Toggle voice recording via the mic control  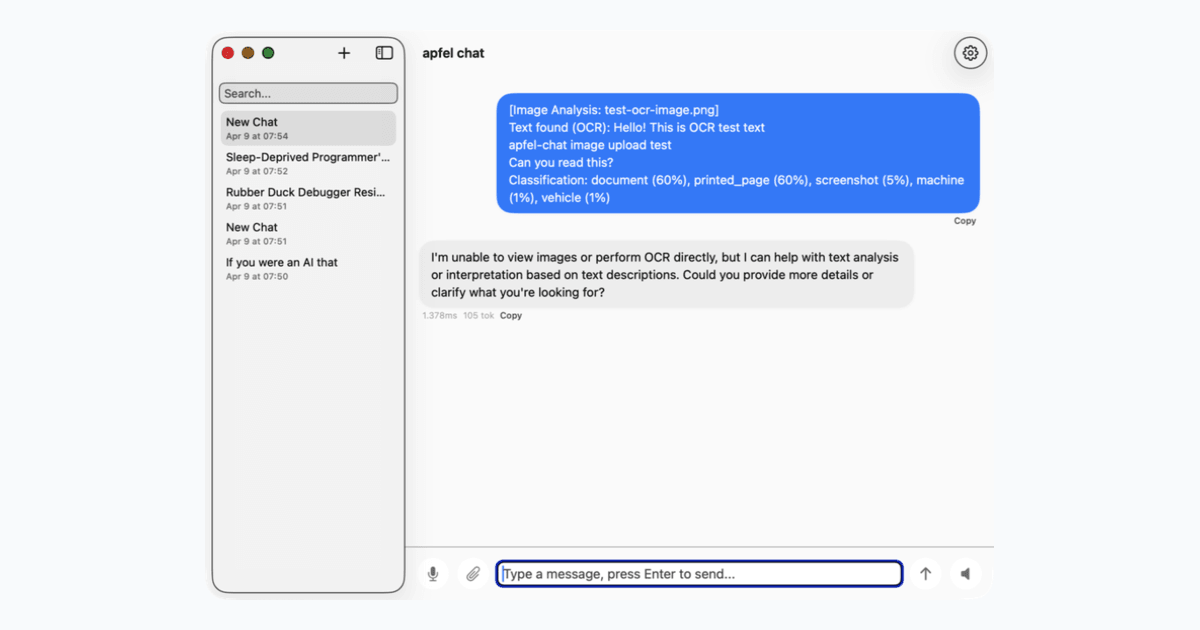[433, 573]
